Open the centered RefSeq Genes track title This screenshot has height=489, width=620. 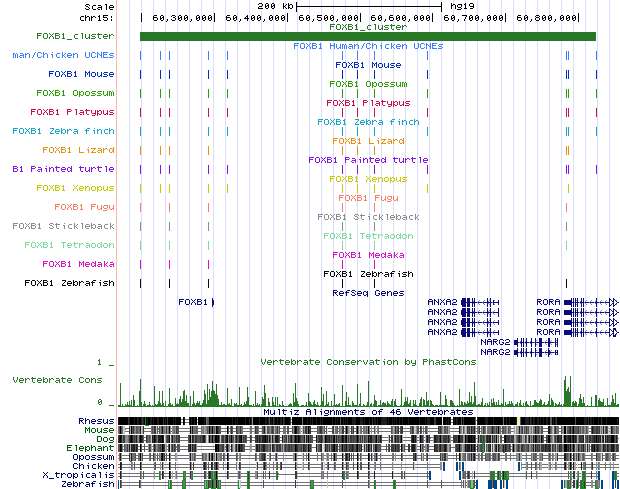tap(367, 293)
